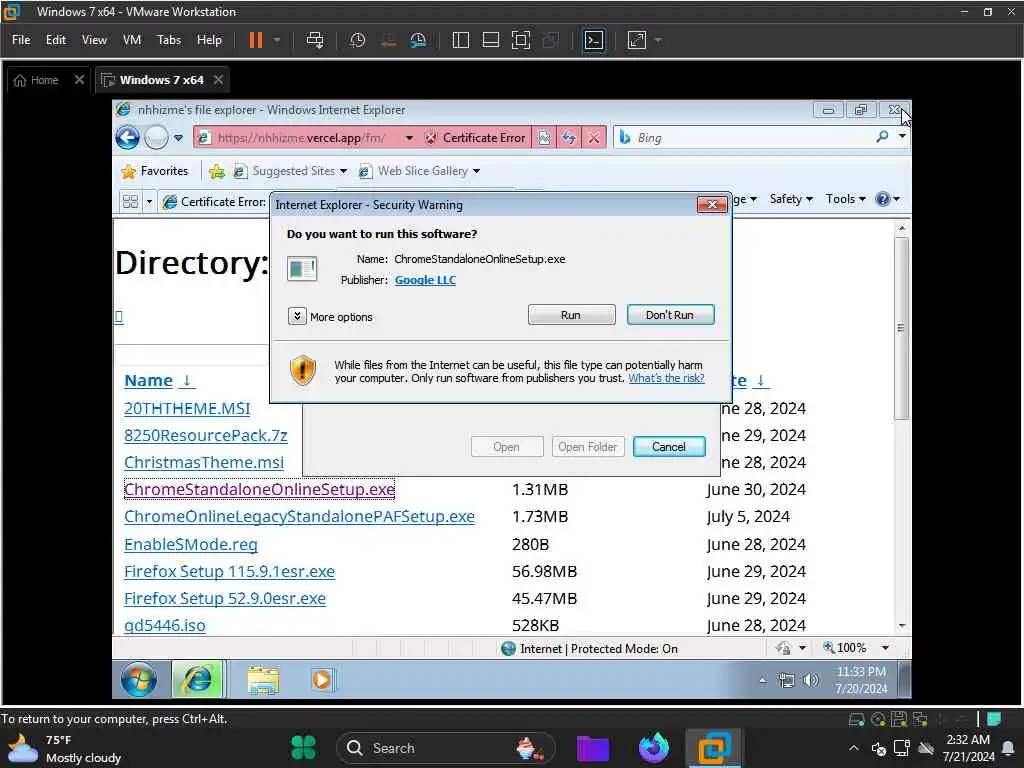Open VMware power options dropdown arrow
This screenshot has height=768, width=1024.
(x=277, y=40)
